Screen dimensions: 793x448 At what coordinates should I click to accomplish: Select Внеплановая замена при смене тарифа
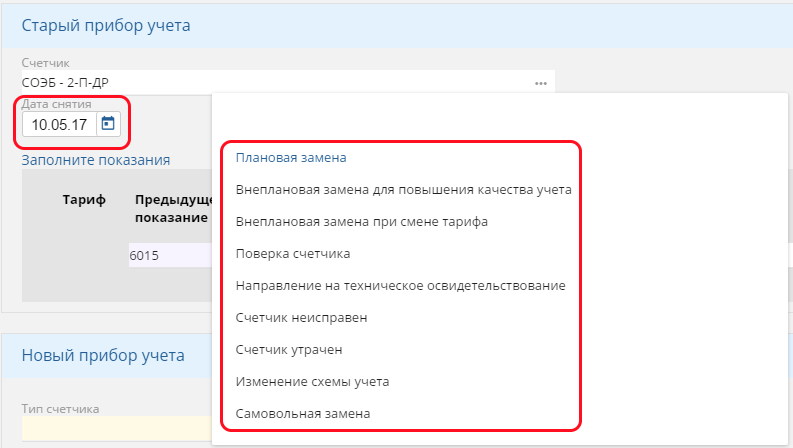[361, 222]
